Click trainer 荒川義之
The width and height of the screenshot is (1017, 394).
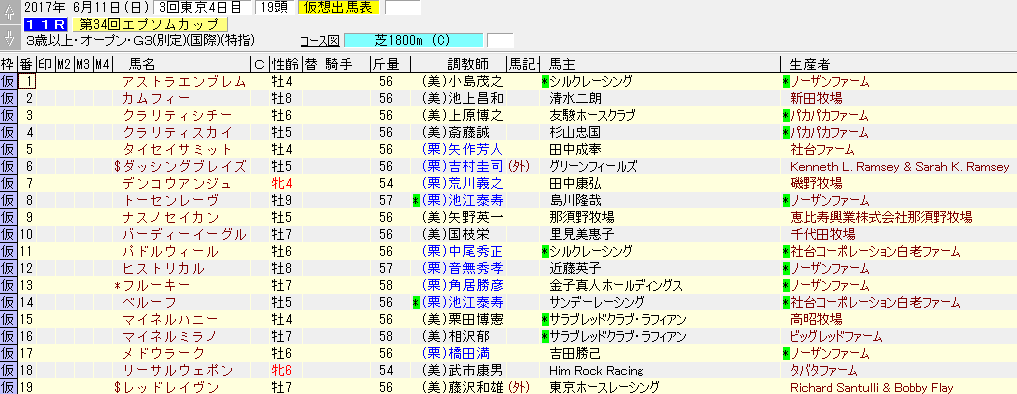[475, 183]
